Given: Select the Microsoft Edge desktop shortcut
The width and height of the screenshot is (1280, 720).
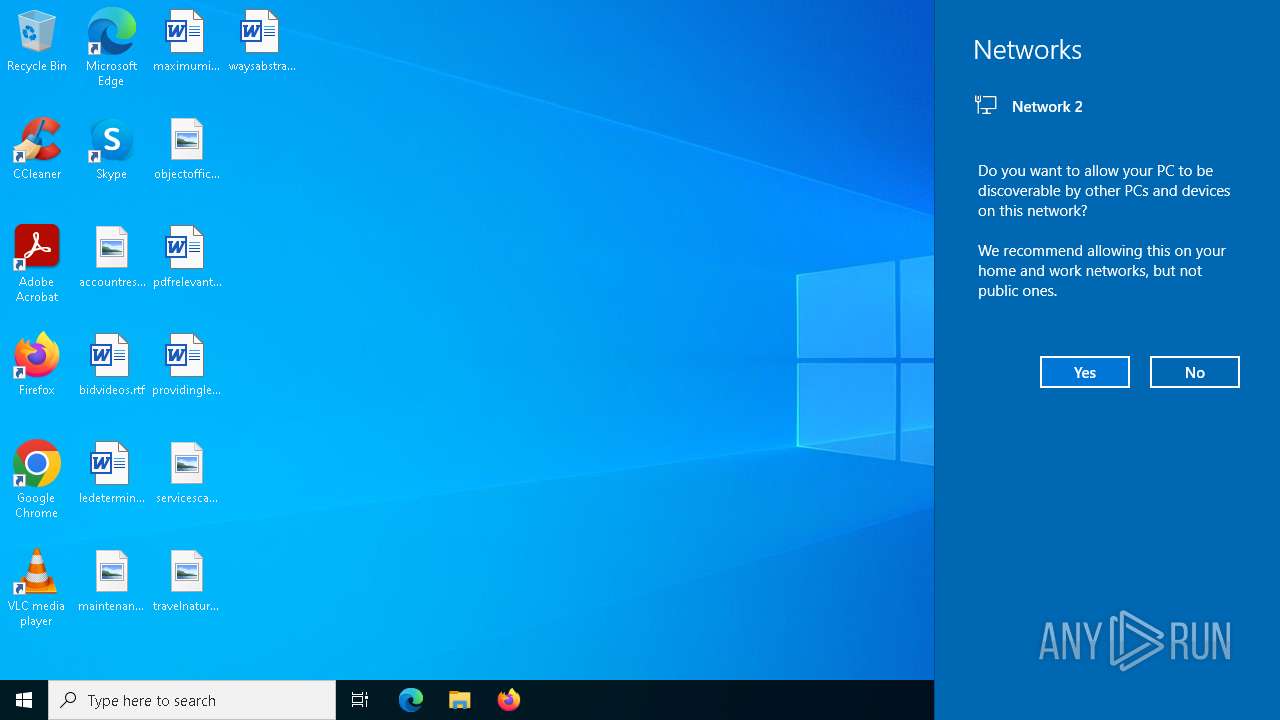Looking at the screenshot, I should tap(111, 48).
